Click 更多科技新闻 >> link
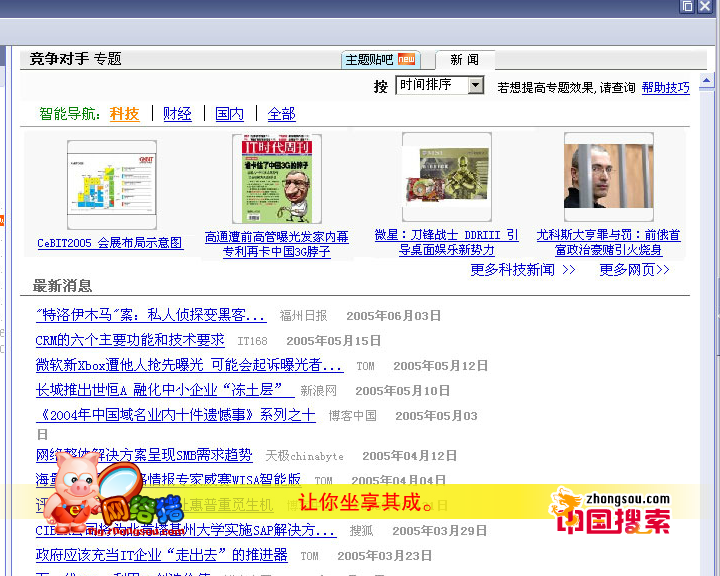 [x=523, y=270]
